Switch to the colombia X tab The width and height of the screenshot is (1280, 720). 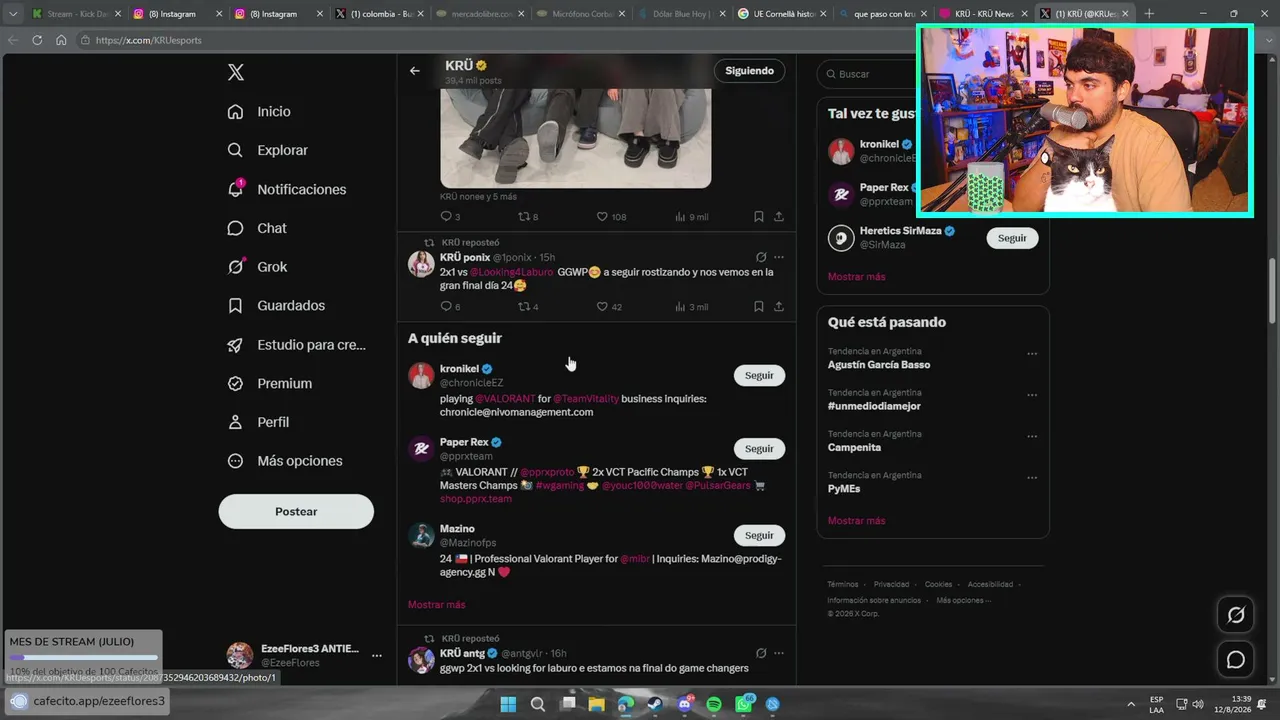380,14
